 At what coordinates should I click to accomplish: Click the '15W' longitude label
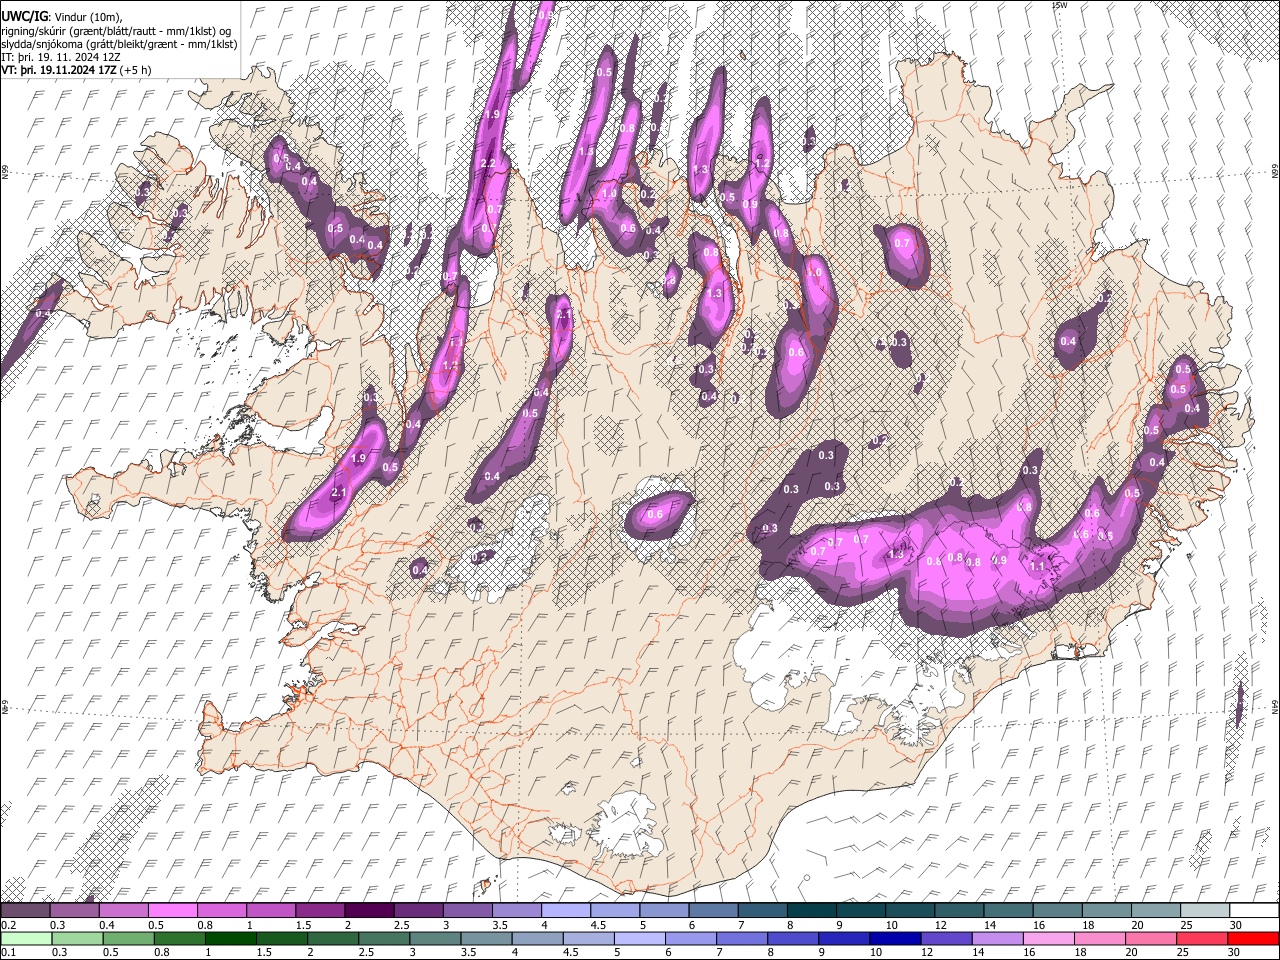1060,6
